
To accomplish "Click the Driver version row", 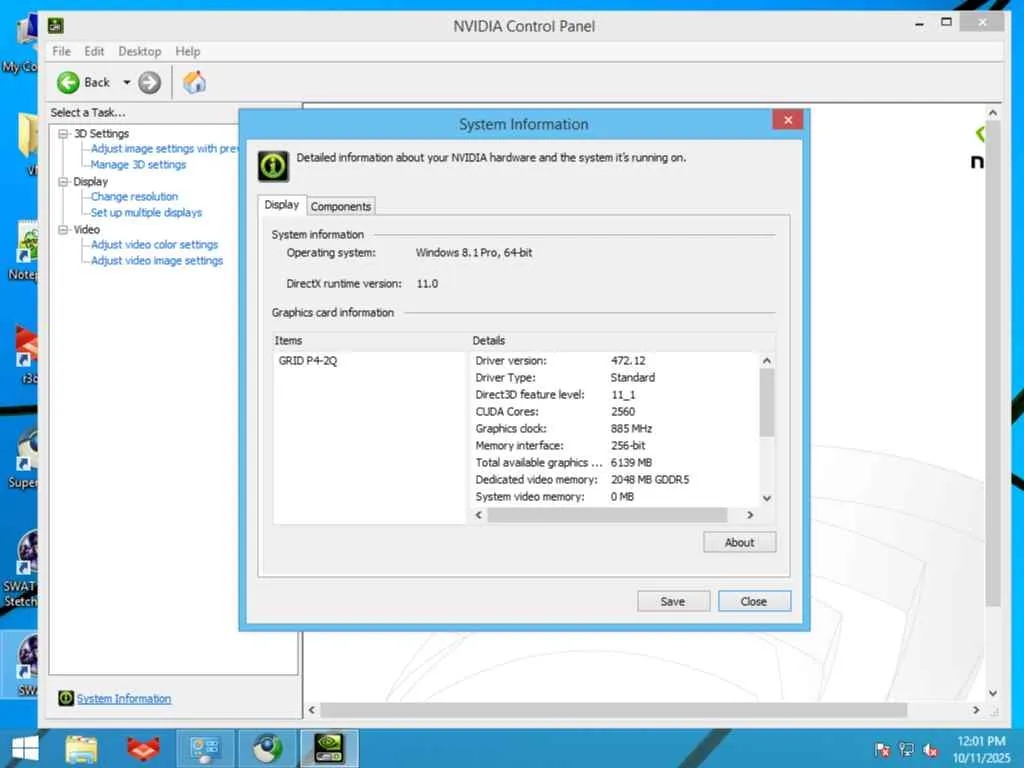I will tap(614, 360).
